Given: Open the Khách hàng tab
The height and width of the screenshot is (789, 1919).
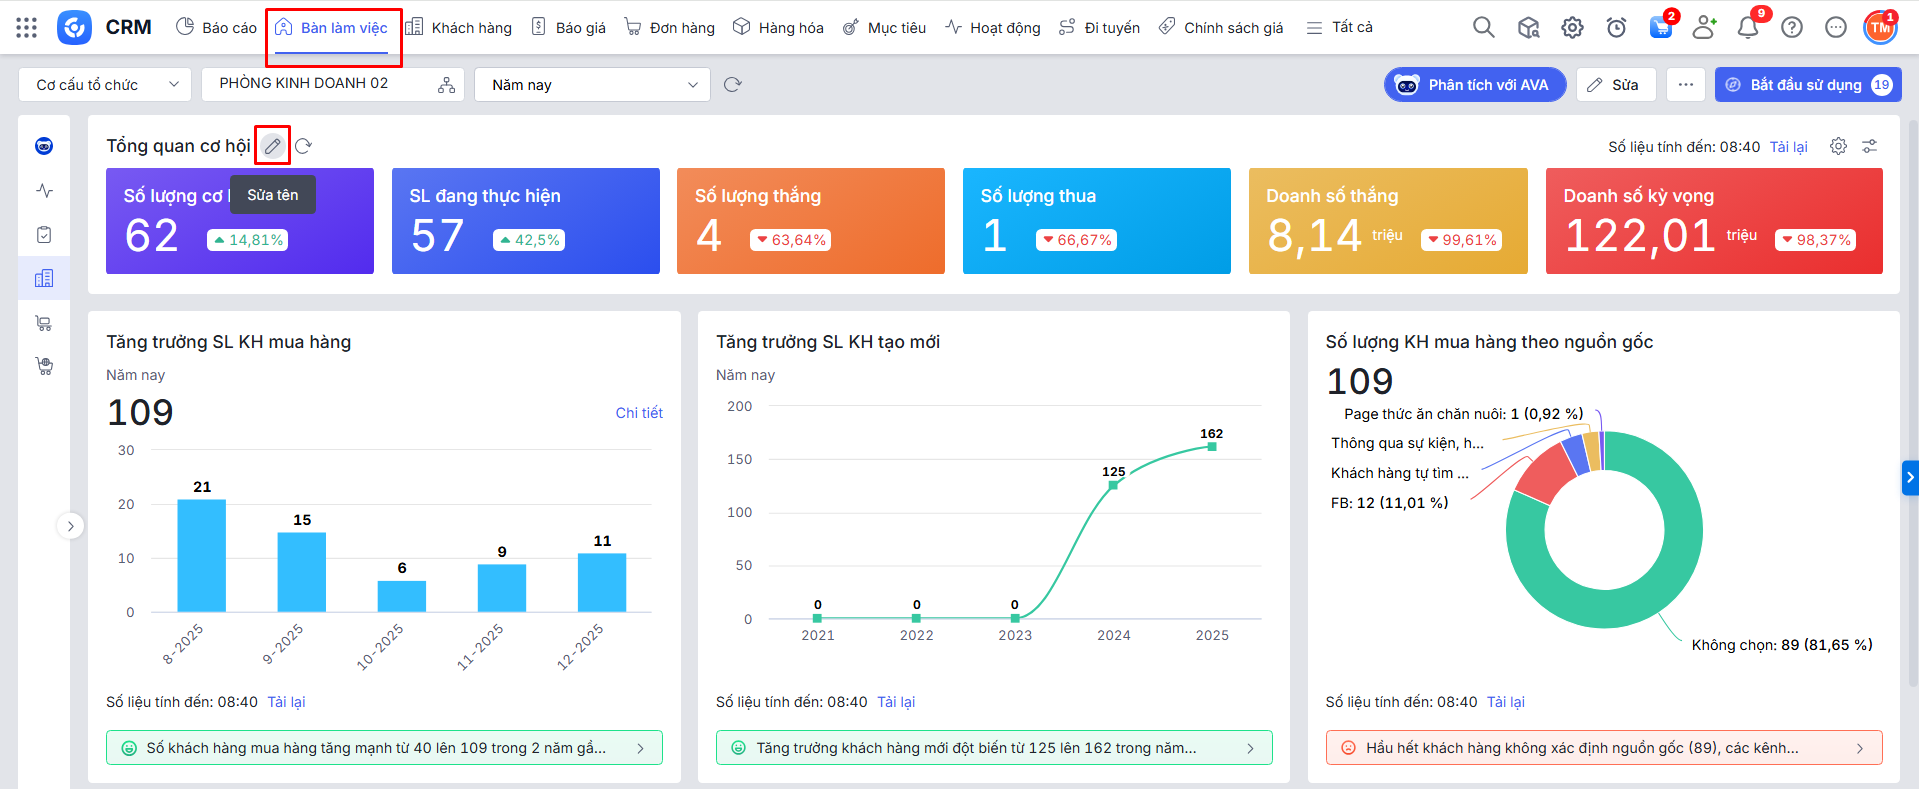Looking at the screenshot, I should 458,28.
